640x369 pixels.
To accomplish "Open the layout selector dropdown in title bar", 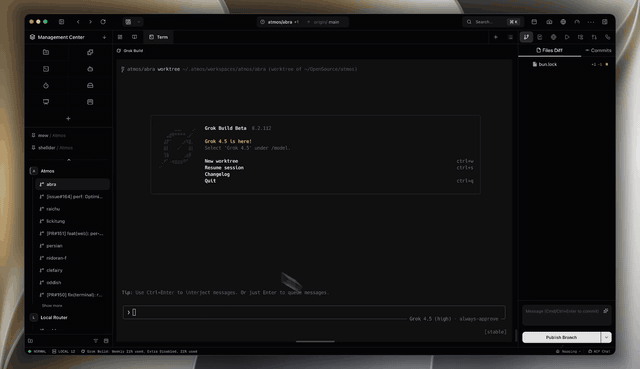I will click(133, 22).
